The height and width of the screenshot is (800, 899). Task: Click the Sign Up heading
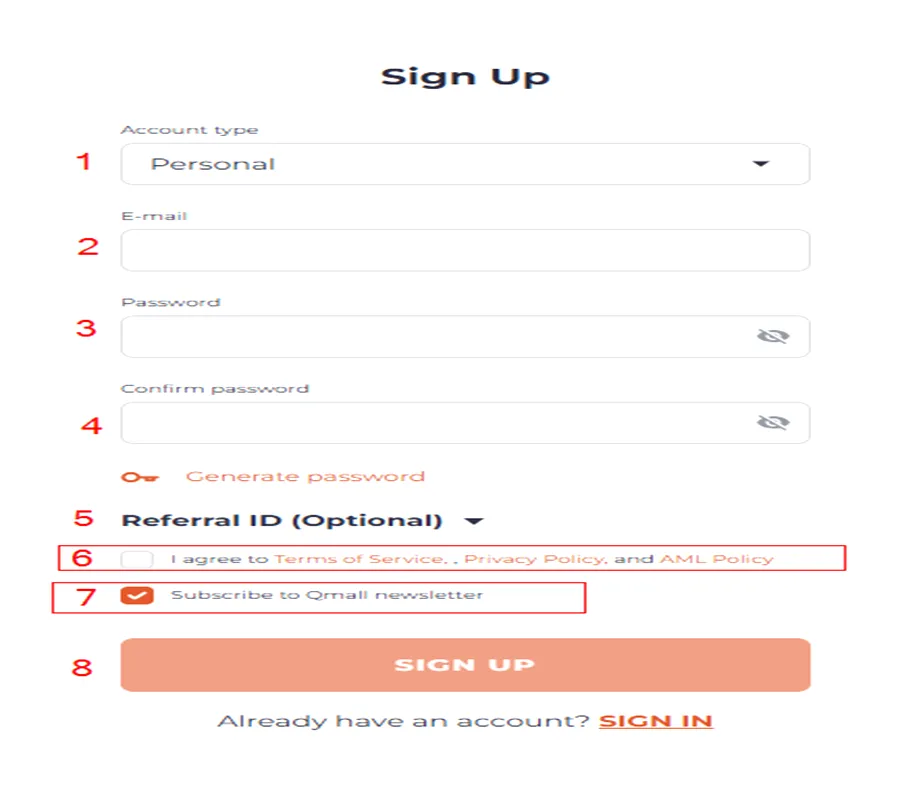coord(465,77)
